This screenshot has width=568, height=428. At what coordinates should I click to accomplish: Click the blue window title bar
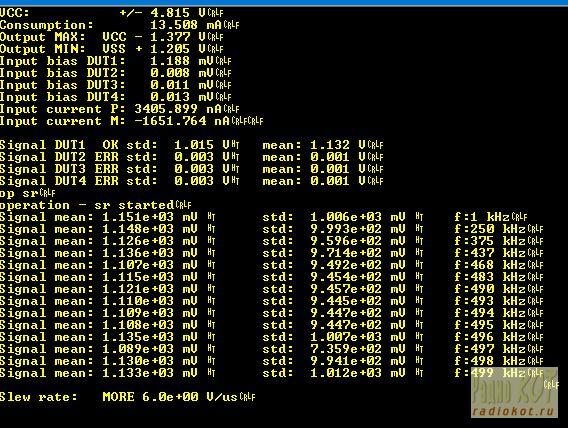point(284,2)
